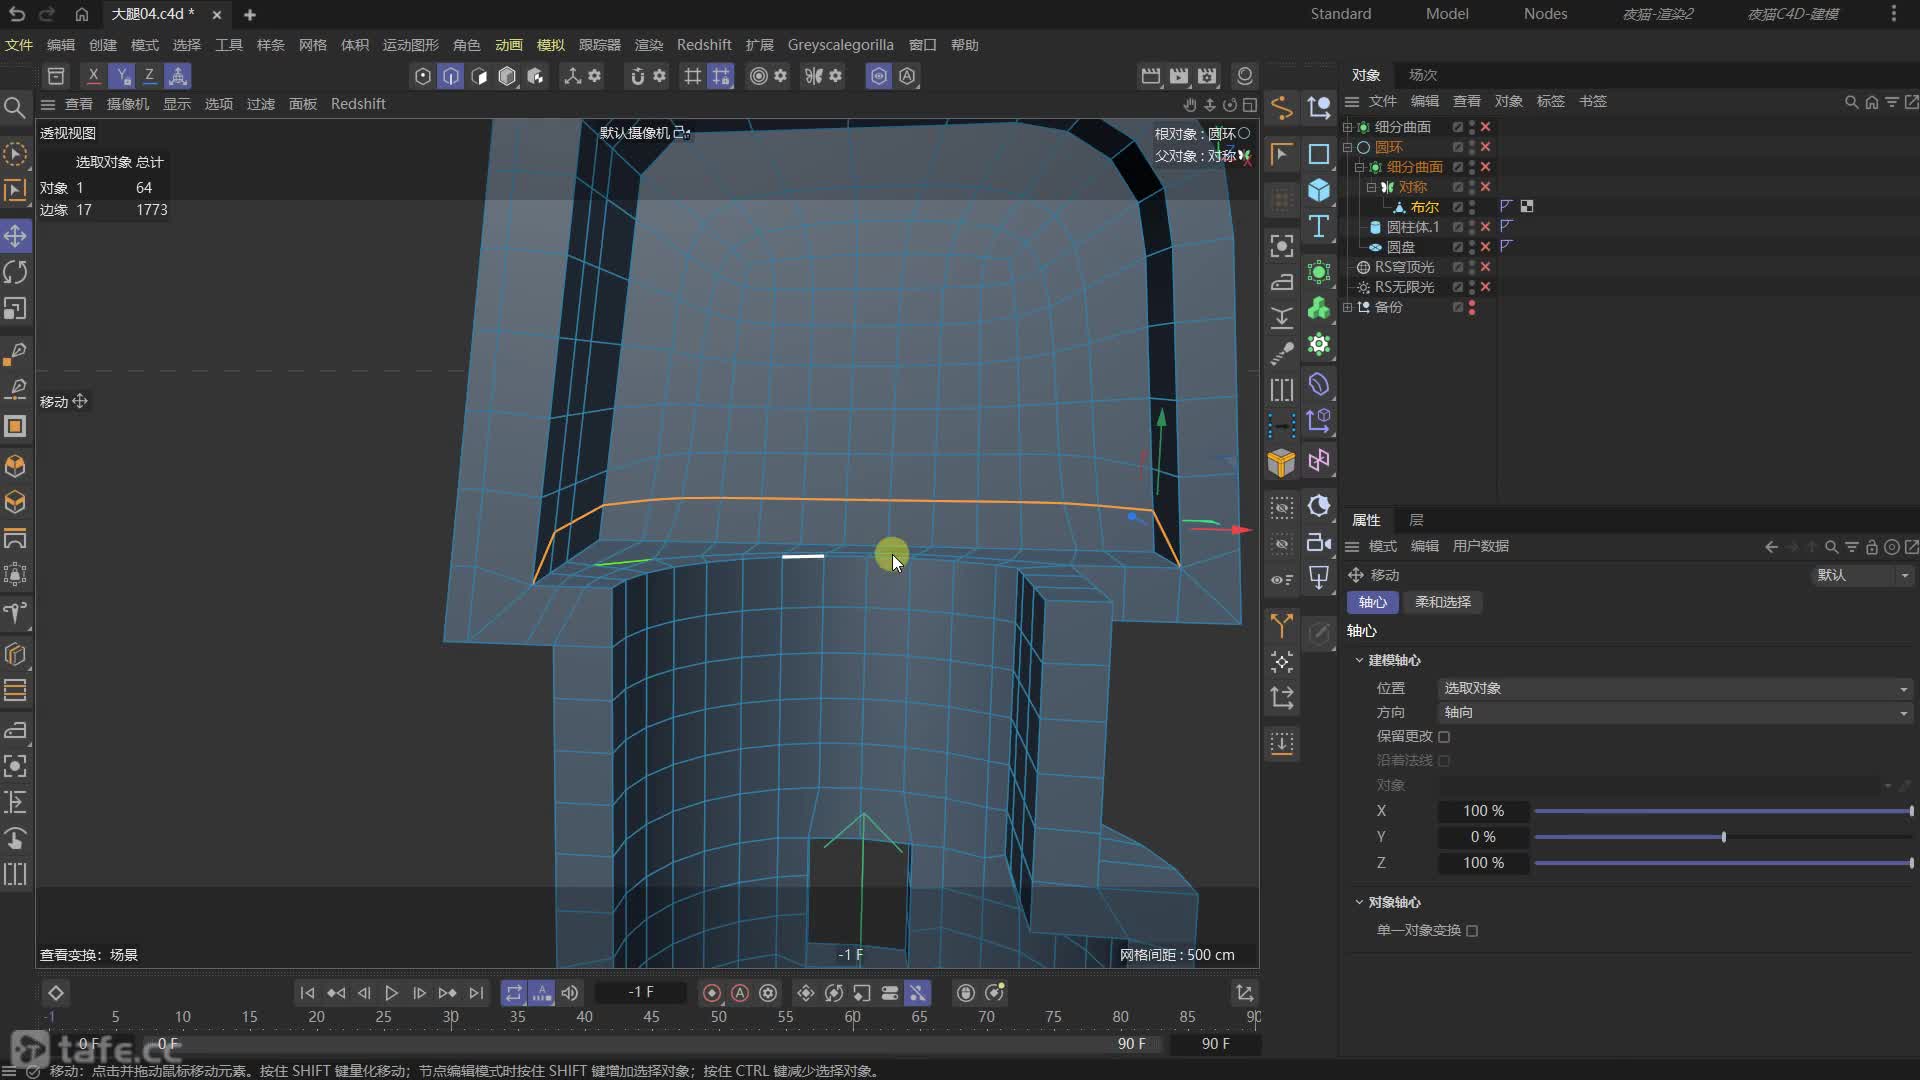
Task: Click the Cube primitive icon
Action: 1319,190
